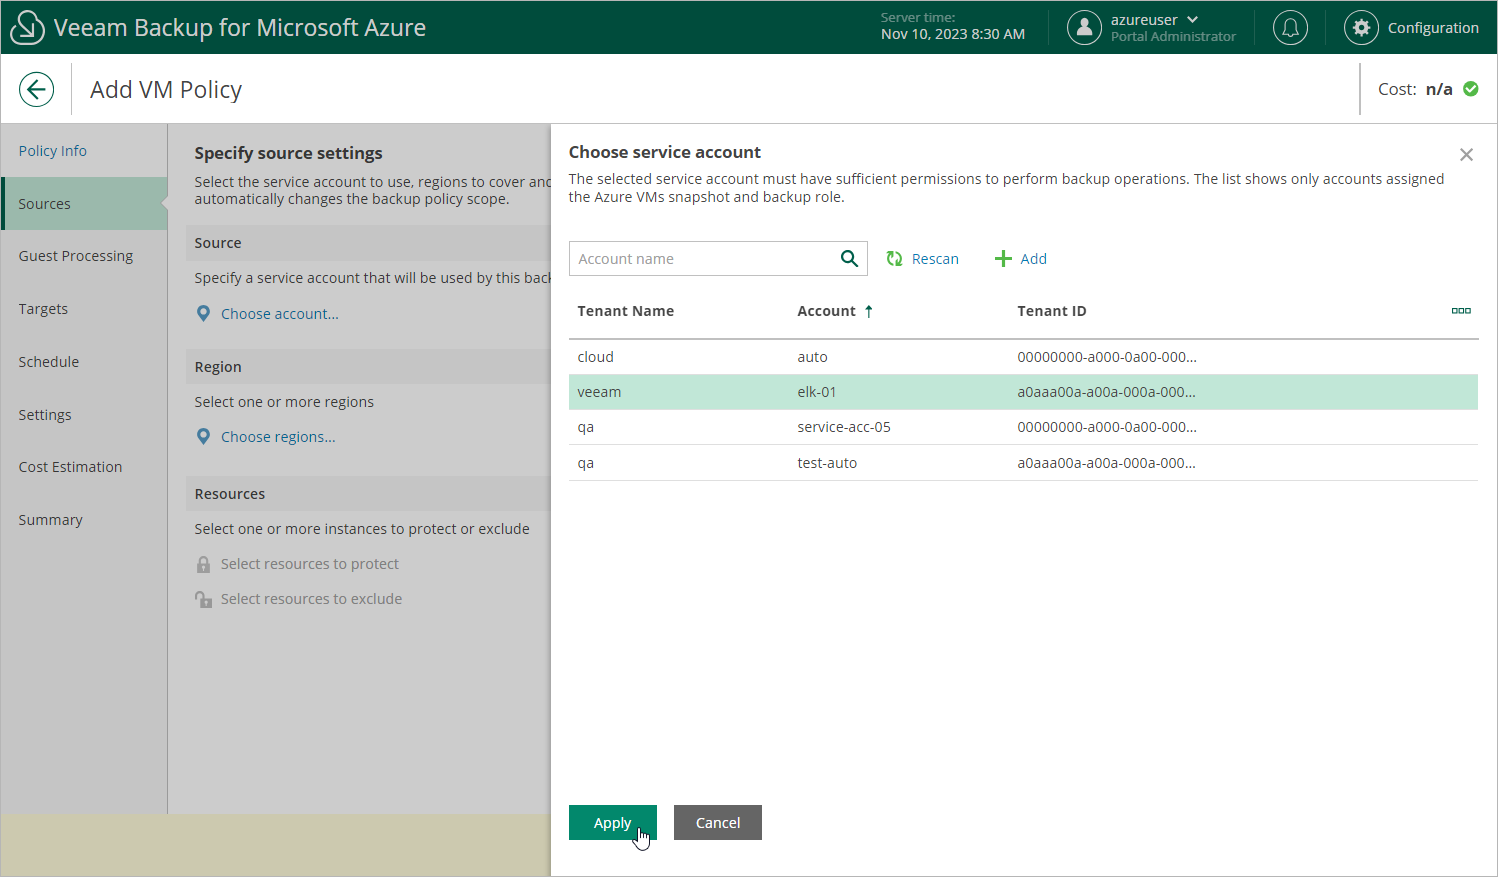Click the Account column header
Image resolution: width=1498 pixels, height=877 pixels.
pos(826,311)
